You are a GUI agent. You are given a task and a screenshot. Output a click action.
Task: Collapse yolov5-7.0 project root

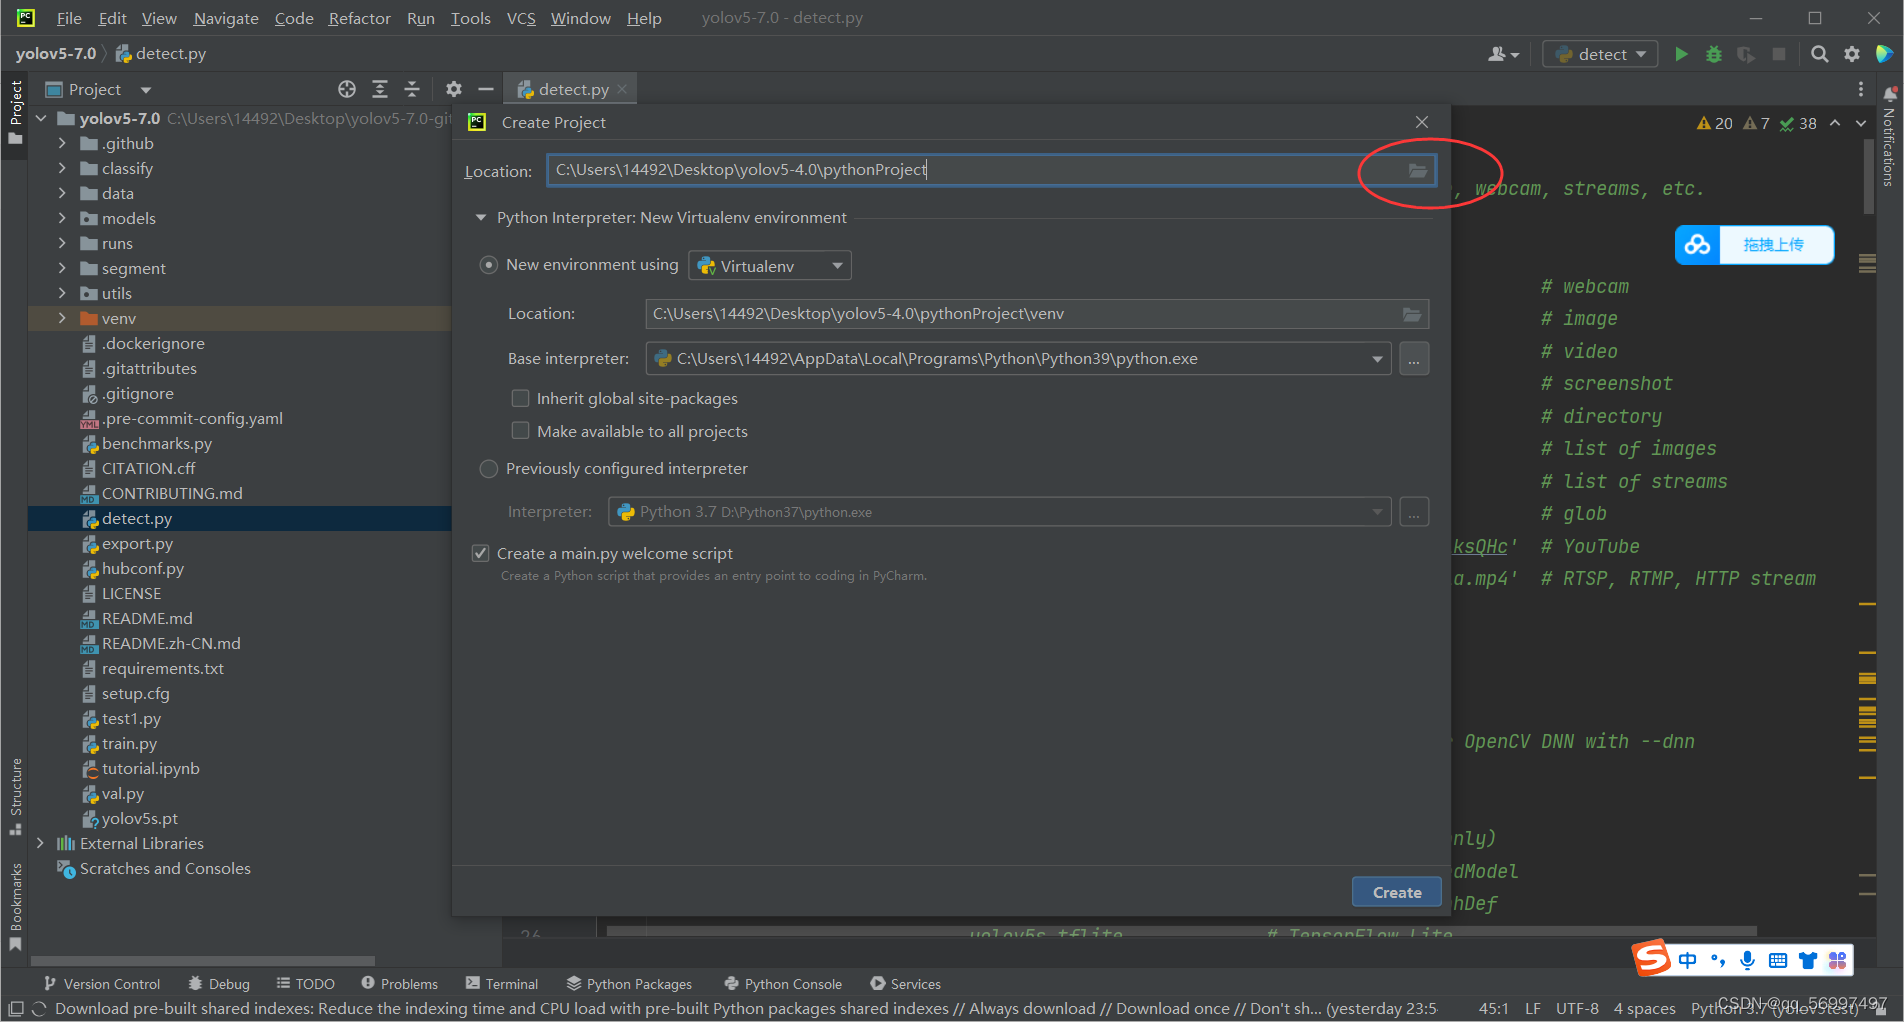tap(41, 118)
